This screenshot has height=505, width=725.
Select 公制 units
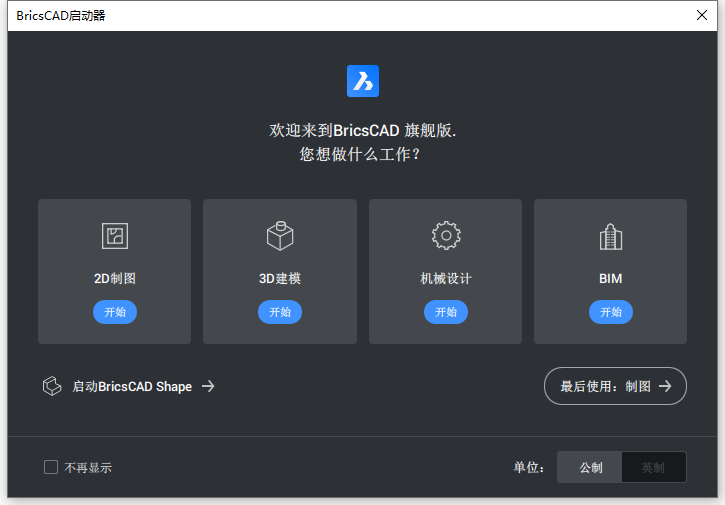[x=590, y=468]
